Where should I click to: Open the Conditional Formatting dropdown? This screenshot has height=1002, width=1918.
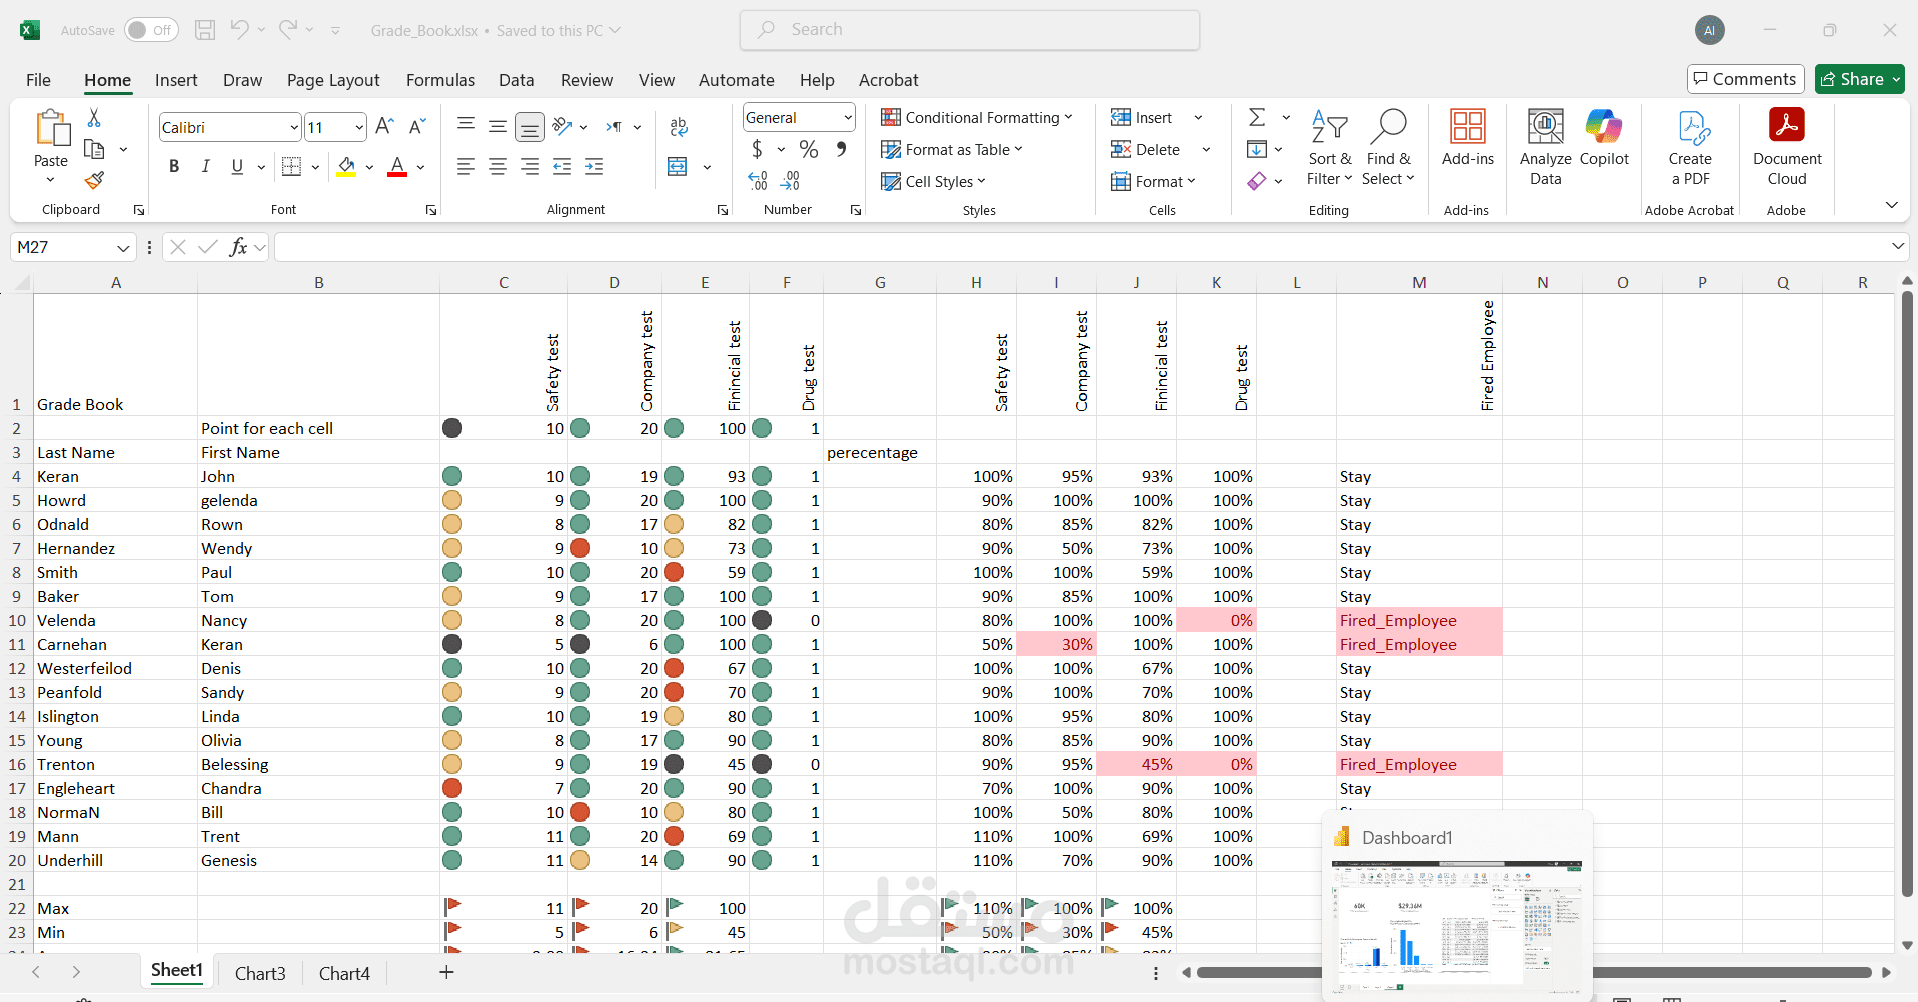point(977,117)
